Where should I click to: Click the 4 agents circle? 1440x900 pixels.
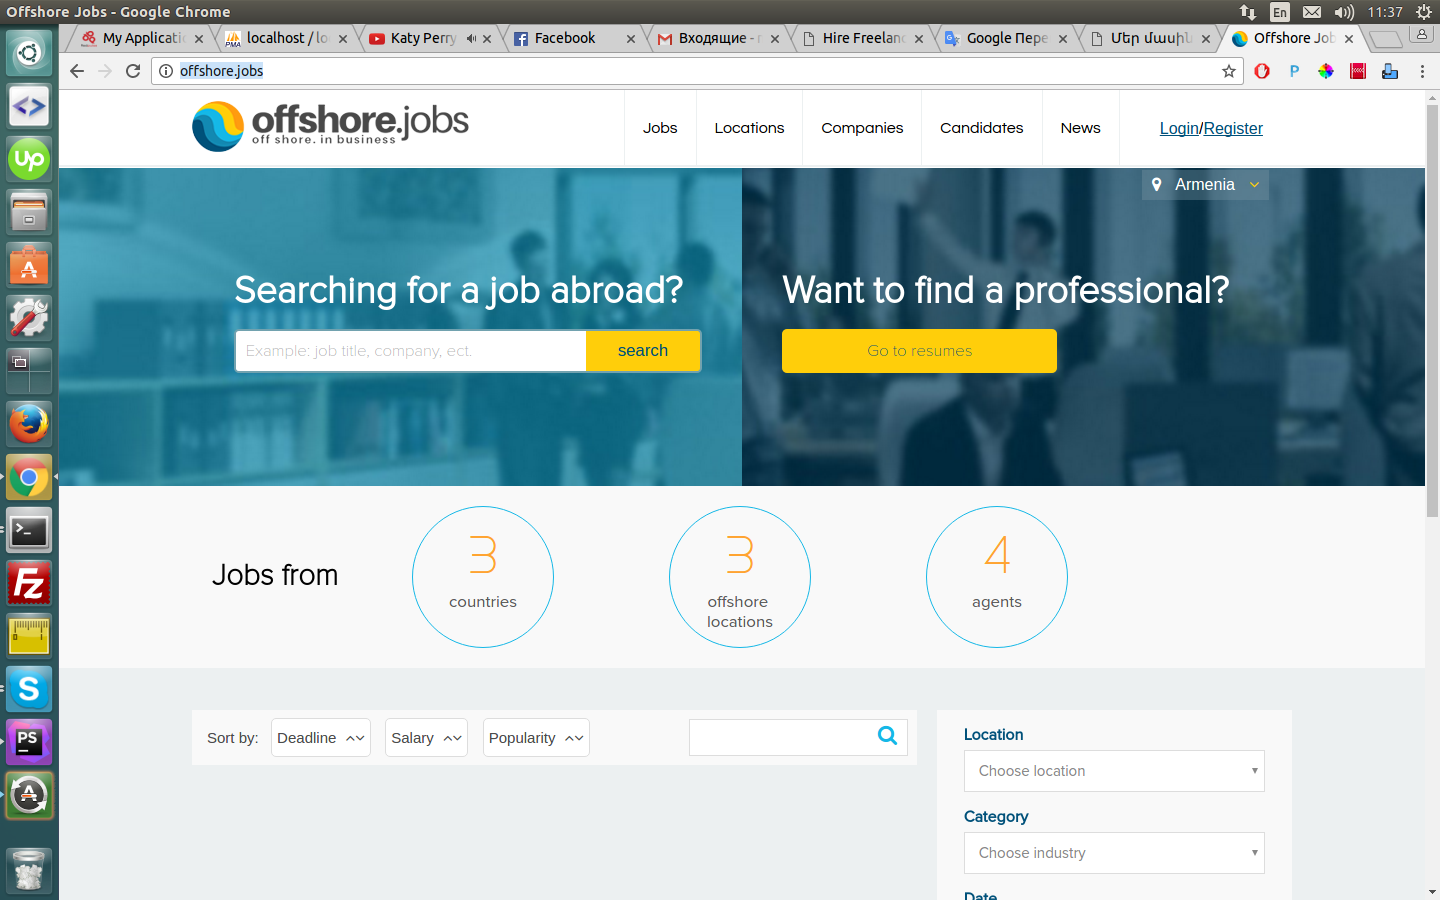pyautogui.click(x=997, y=577)
